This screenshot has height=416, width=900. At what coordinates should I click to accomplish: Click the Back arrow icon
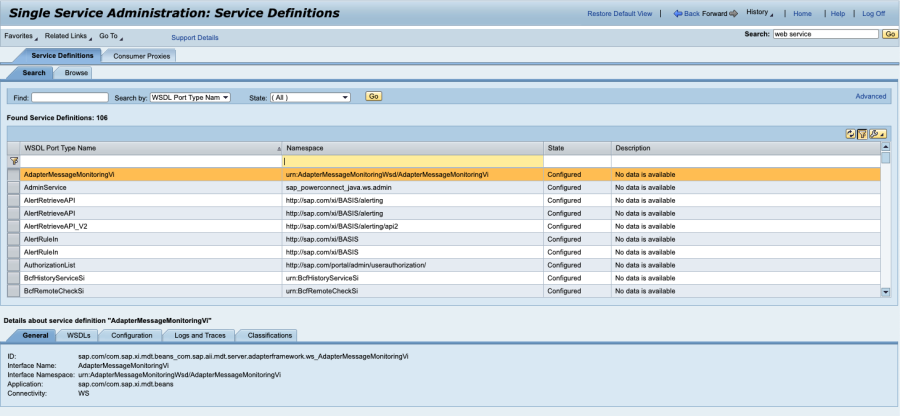coord(678,14)
